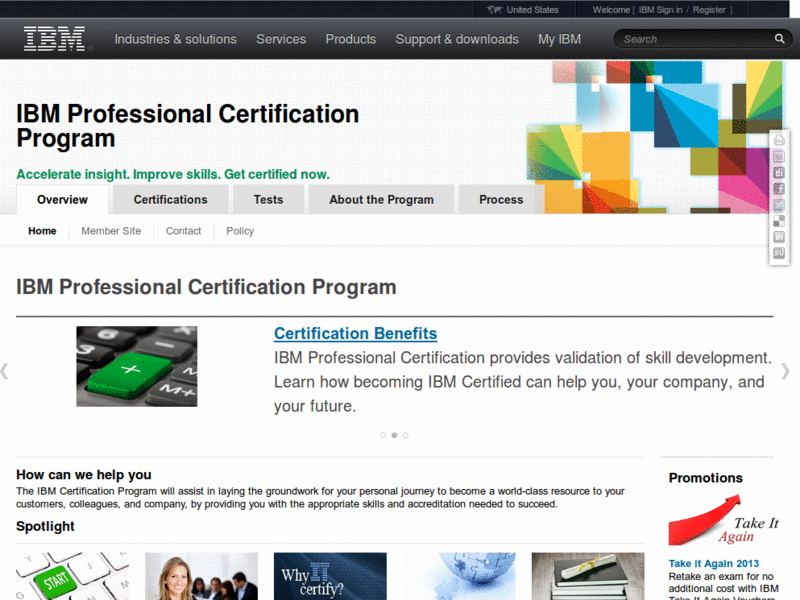Open the Take It Again 2013 link
800x600 pixels.
713,563
